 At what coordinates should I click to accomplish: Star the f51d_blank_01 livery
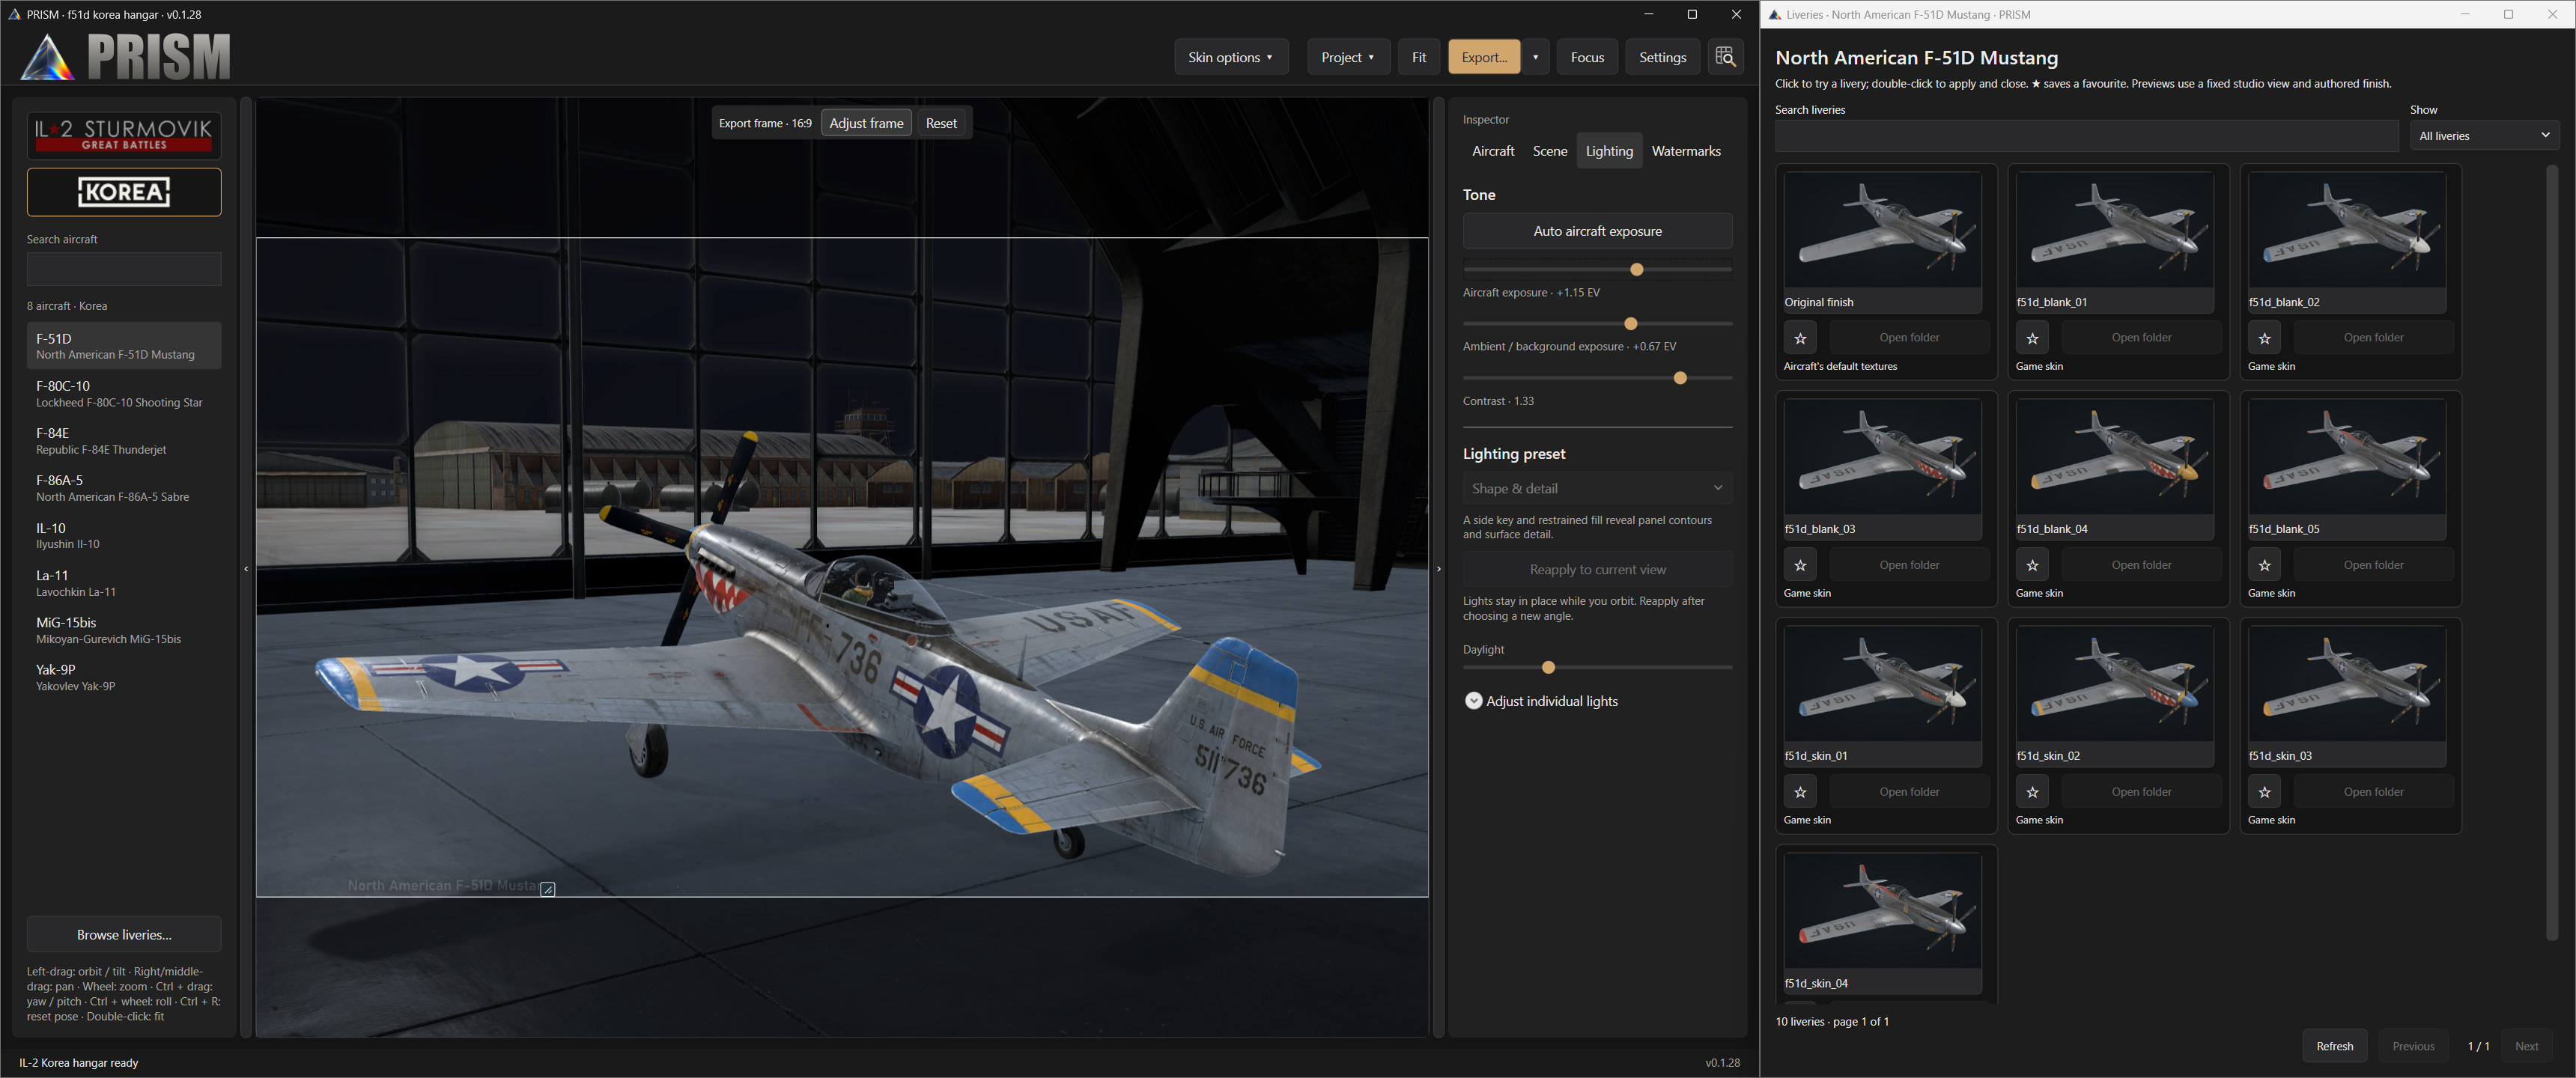pos(2032,338)
